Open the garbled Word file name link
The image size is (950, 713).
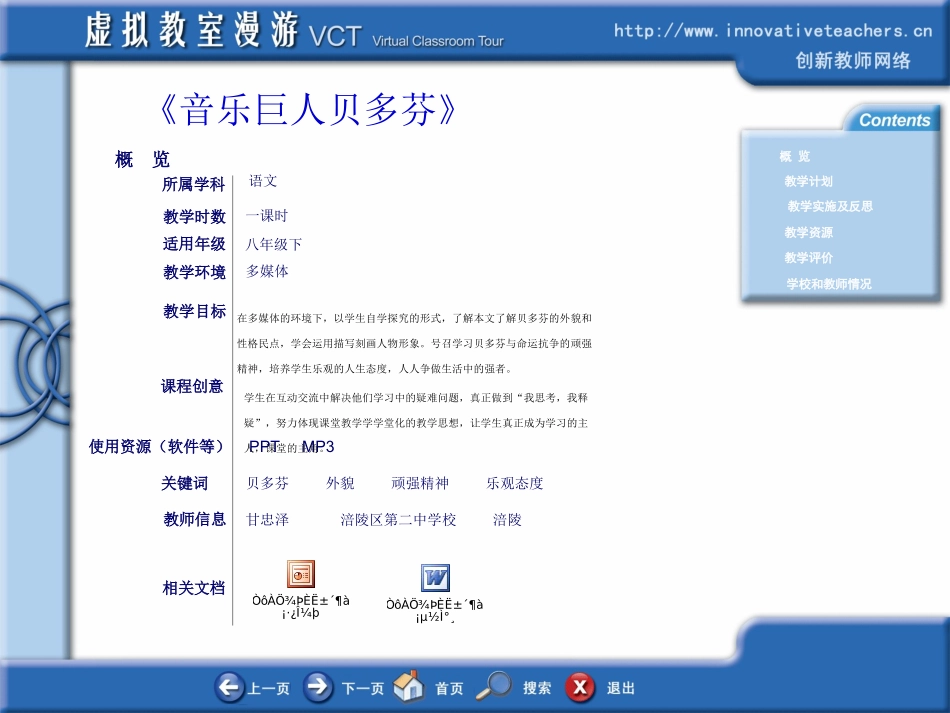click(434, 610)
